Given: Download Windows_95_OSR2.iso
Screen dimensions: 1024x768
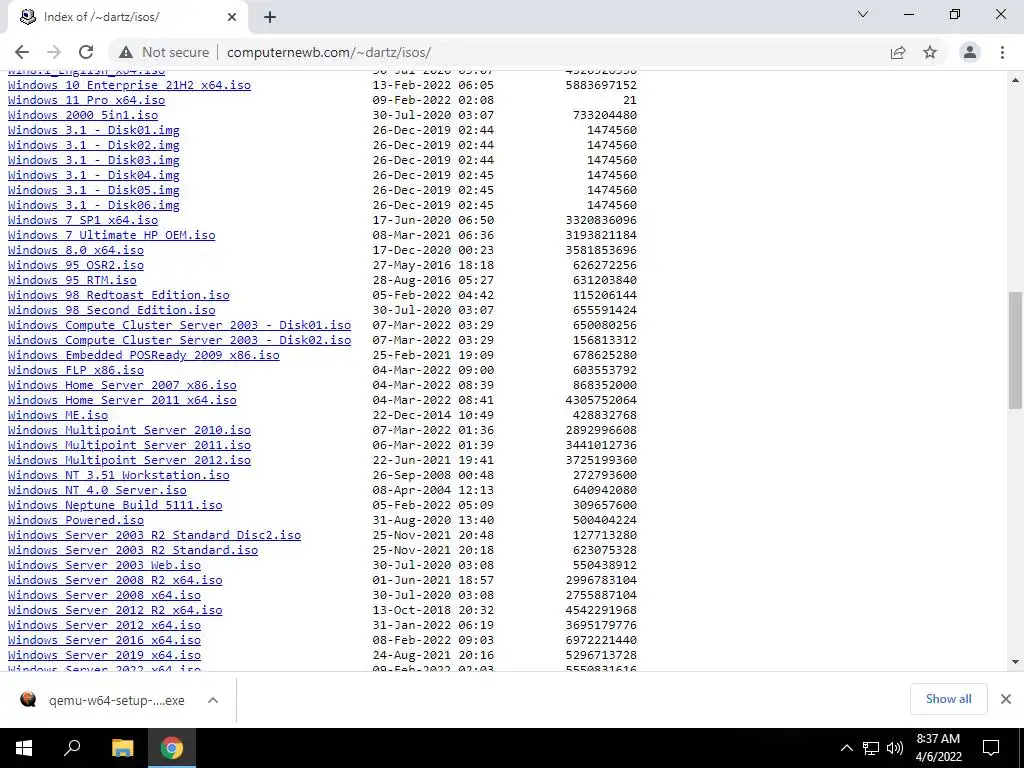Looking at the screenshot, I should (76, 265).
